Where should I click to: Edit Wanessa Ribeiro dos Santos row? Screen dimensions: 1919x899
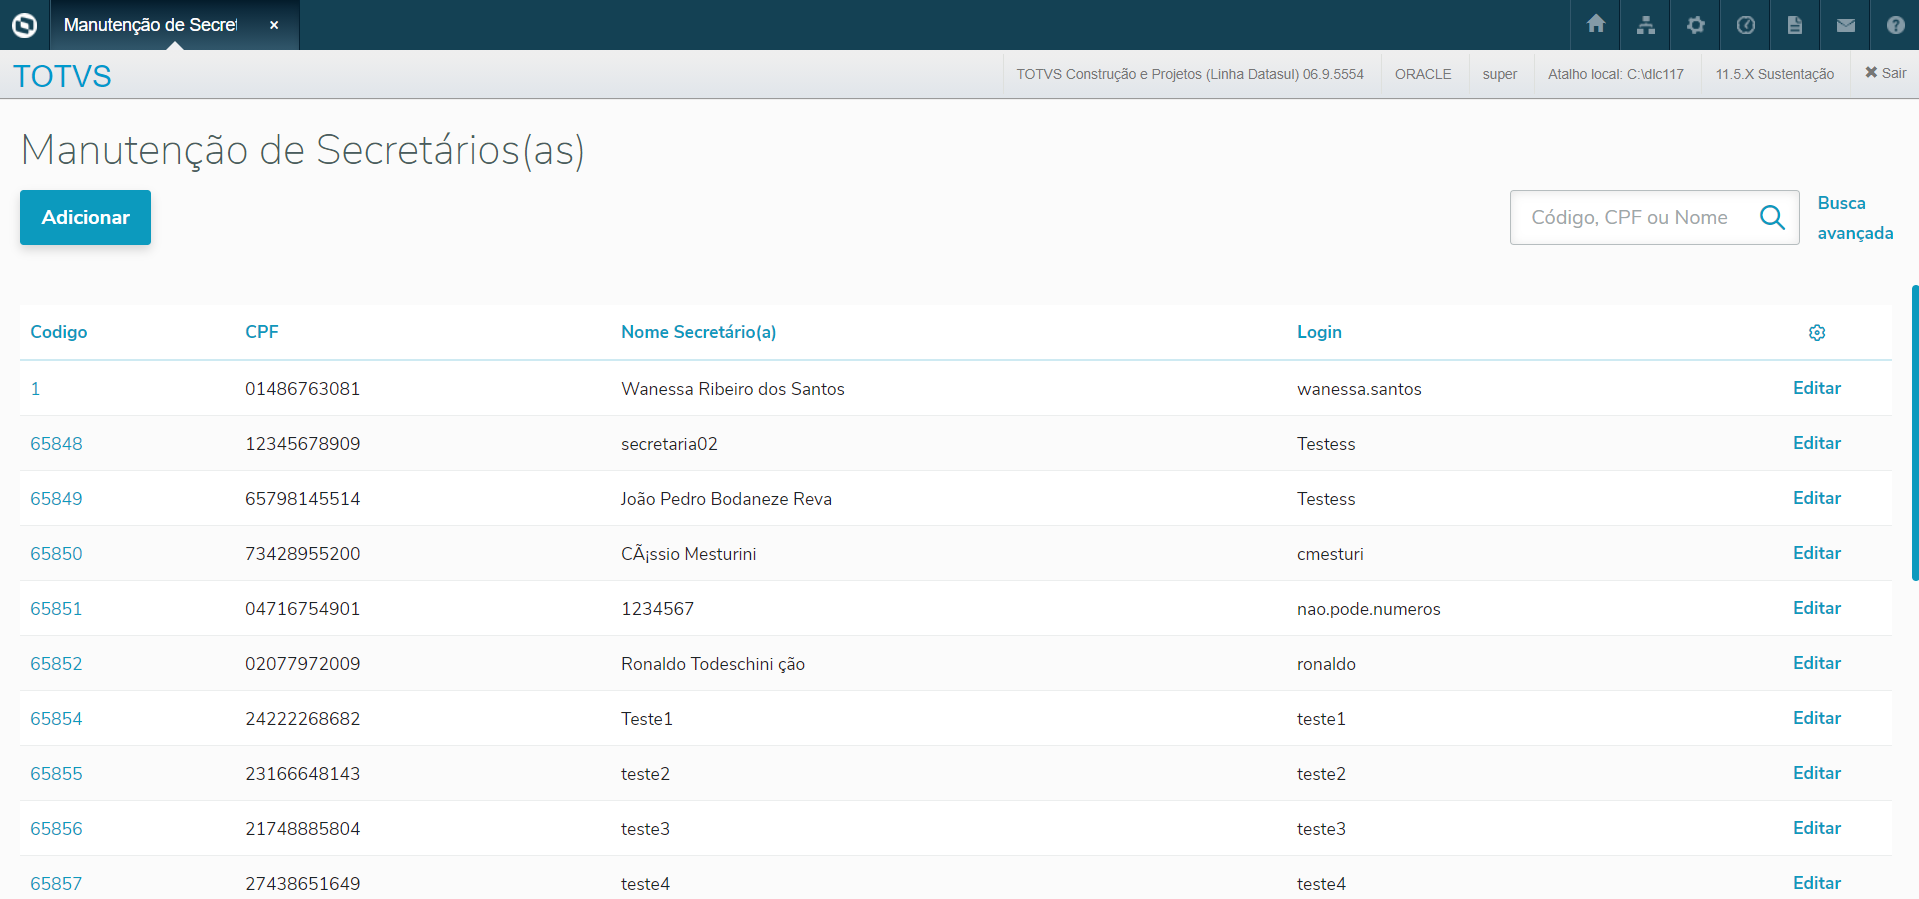[x=1817, y=388]
